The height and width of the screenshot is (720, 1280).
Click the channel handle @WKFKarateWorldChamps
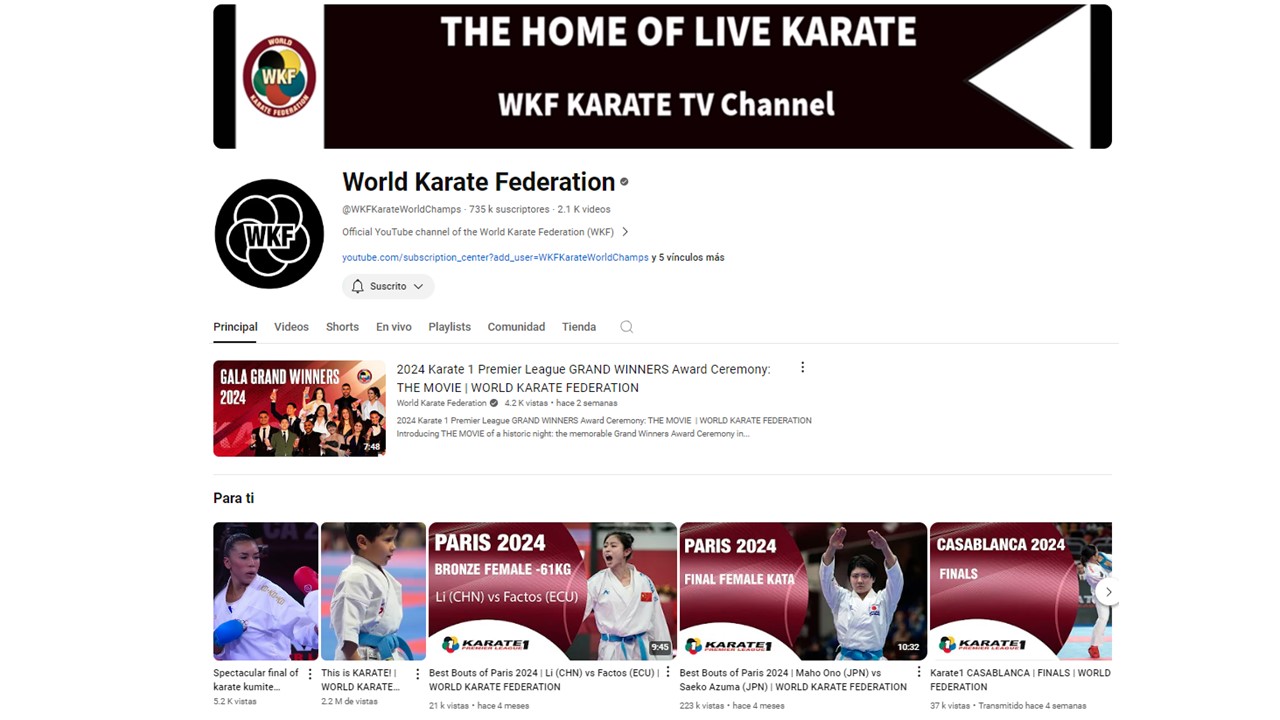(x=402, y=209)
